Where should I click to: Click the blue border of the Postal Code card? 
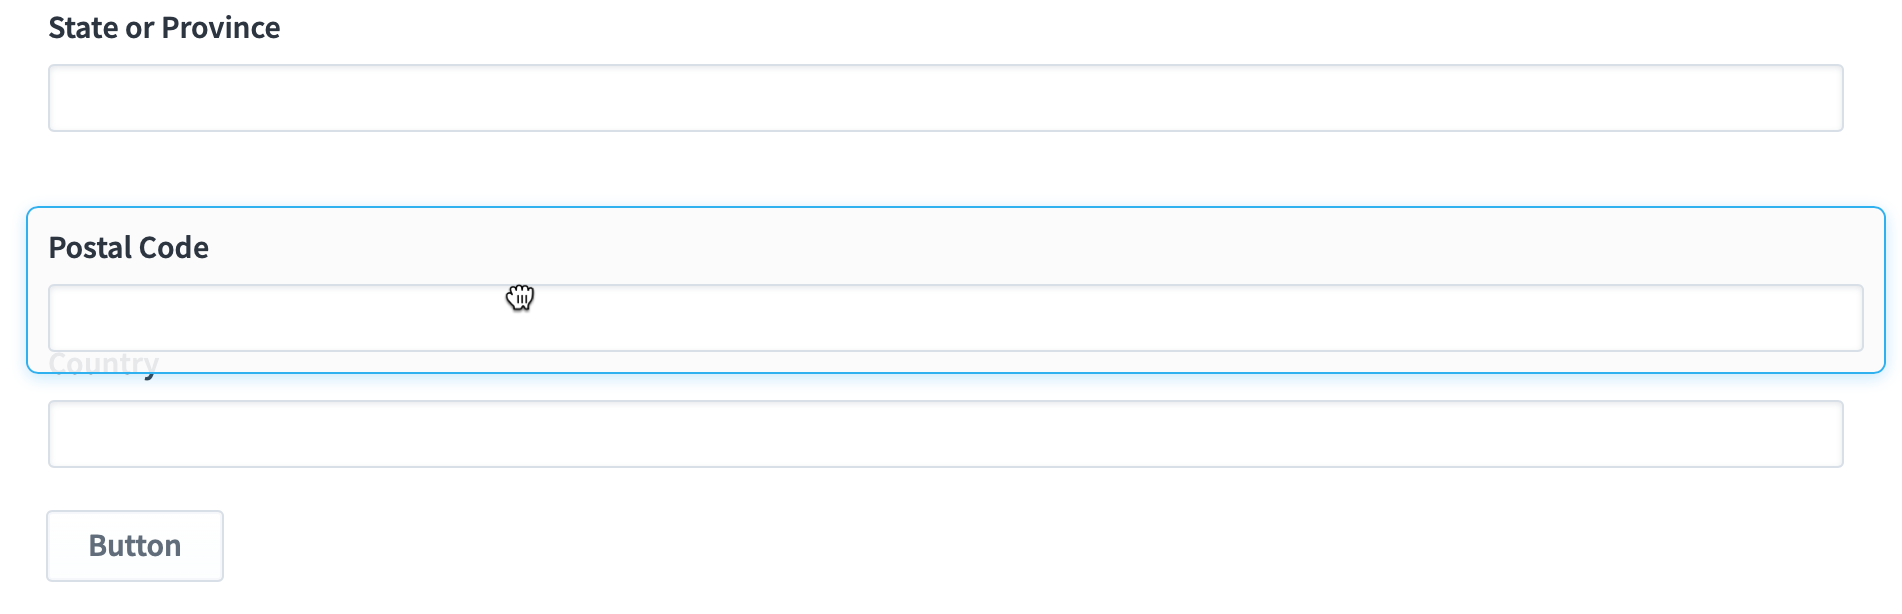click(x=955, y=208)
